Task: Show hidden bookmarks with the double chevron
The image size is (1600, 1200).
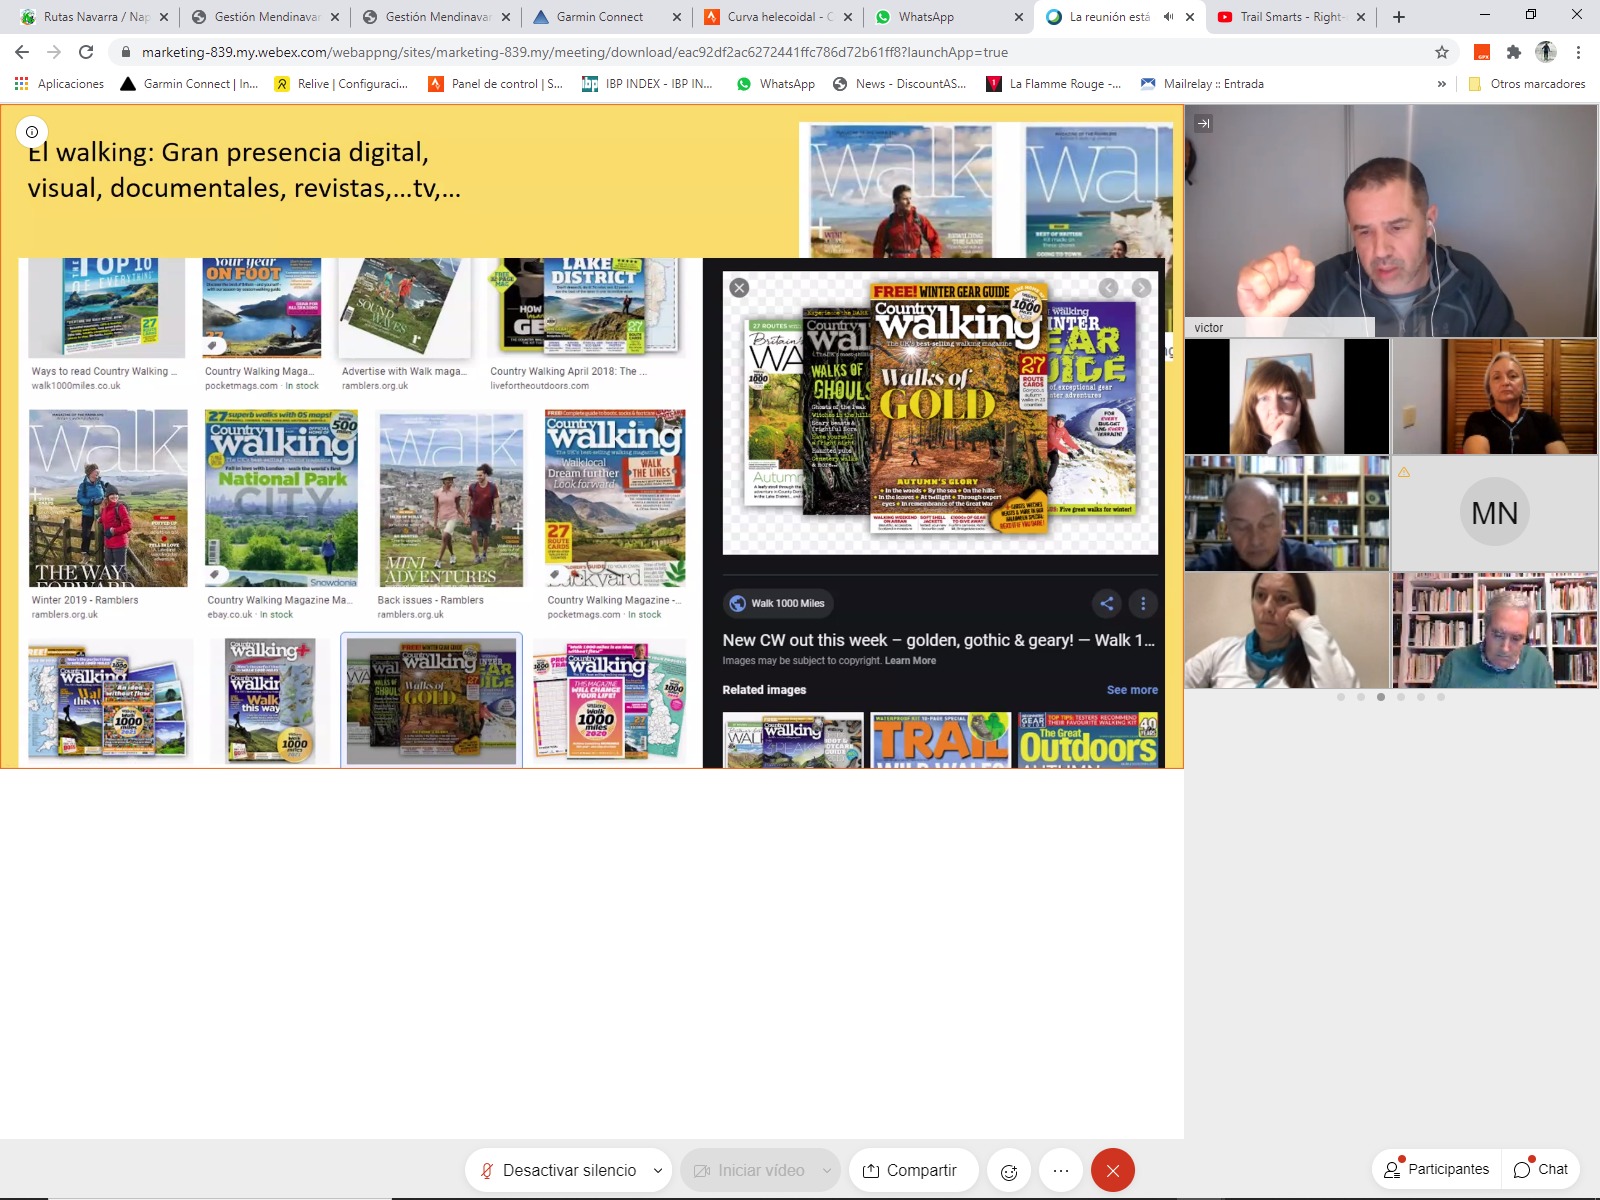Action: pyautogui.click(x=1441, y=84)
